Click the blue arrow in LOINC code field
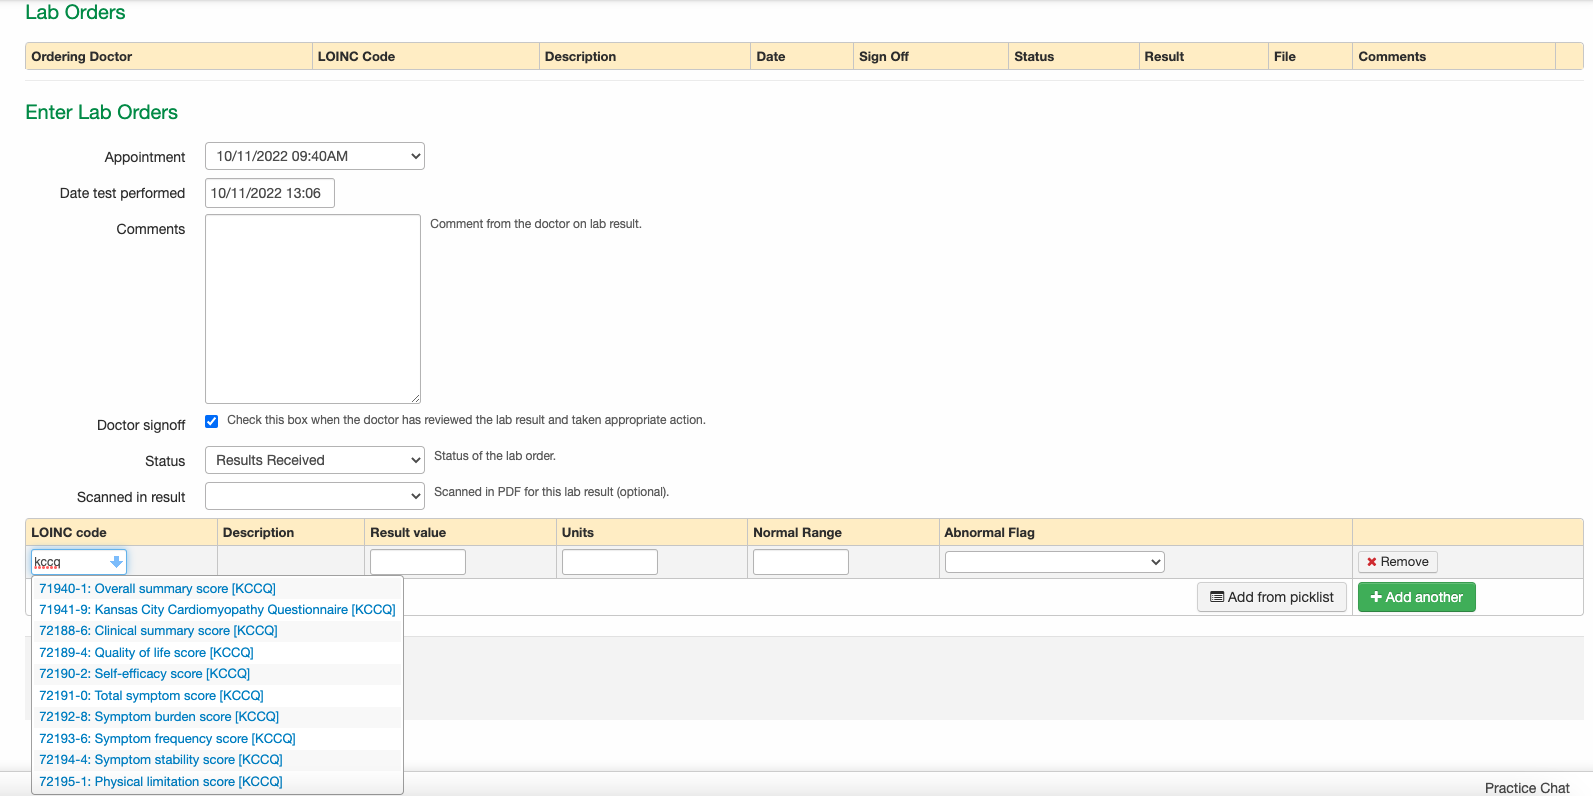Image resolution: width=1593 pixels, height=796 pixels. tap(116, 562)
